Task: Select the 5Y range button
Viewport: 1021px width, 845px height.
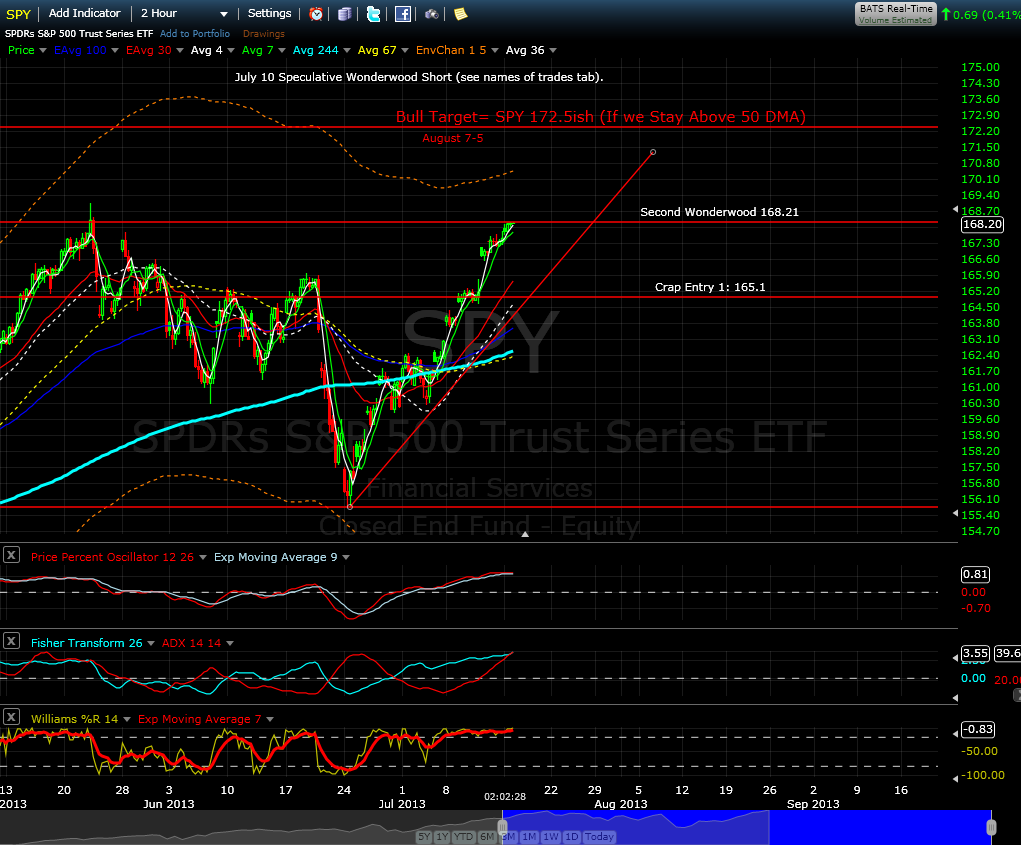Action: pos(425,837)
